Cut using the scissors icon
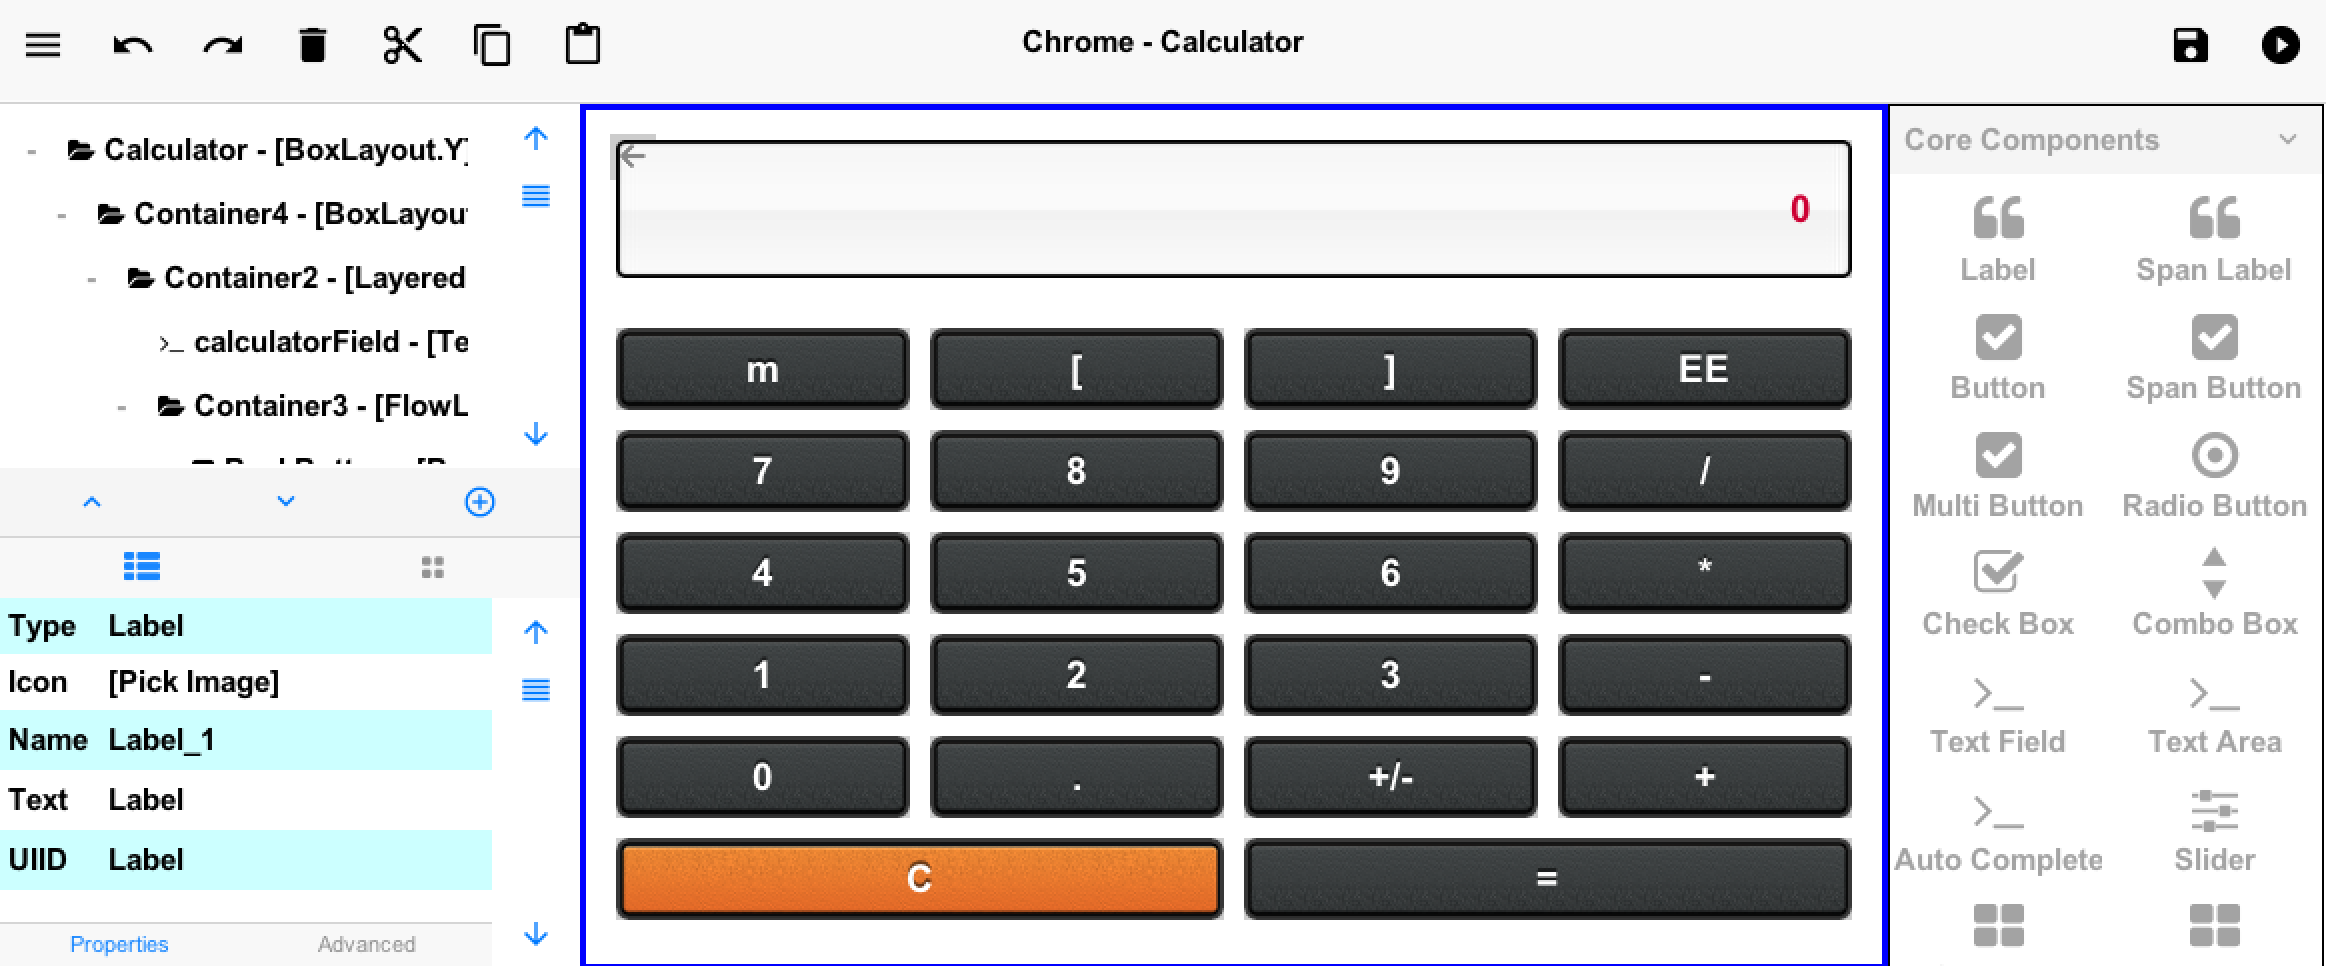 (402, 45)
